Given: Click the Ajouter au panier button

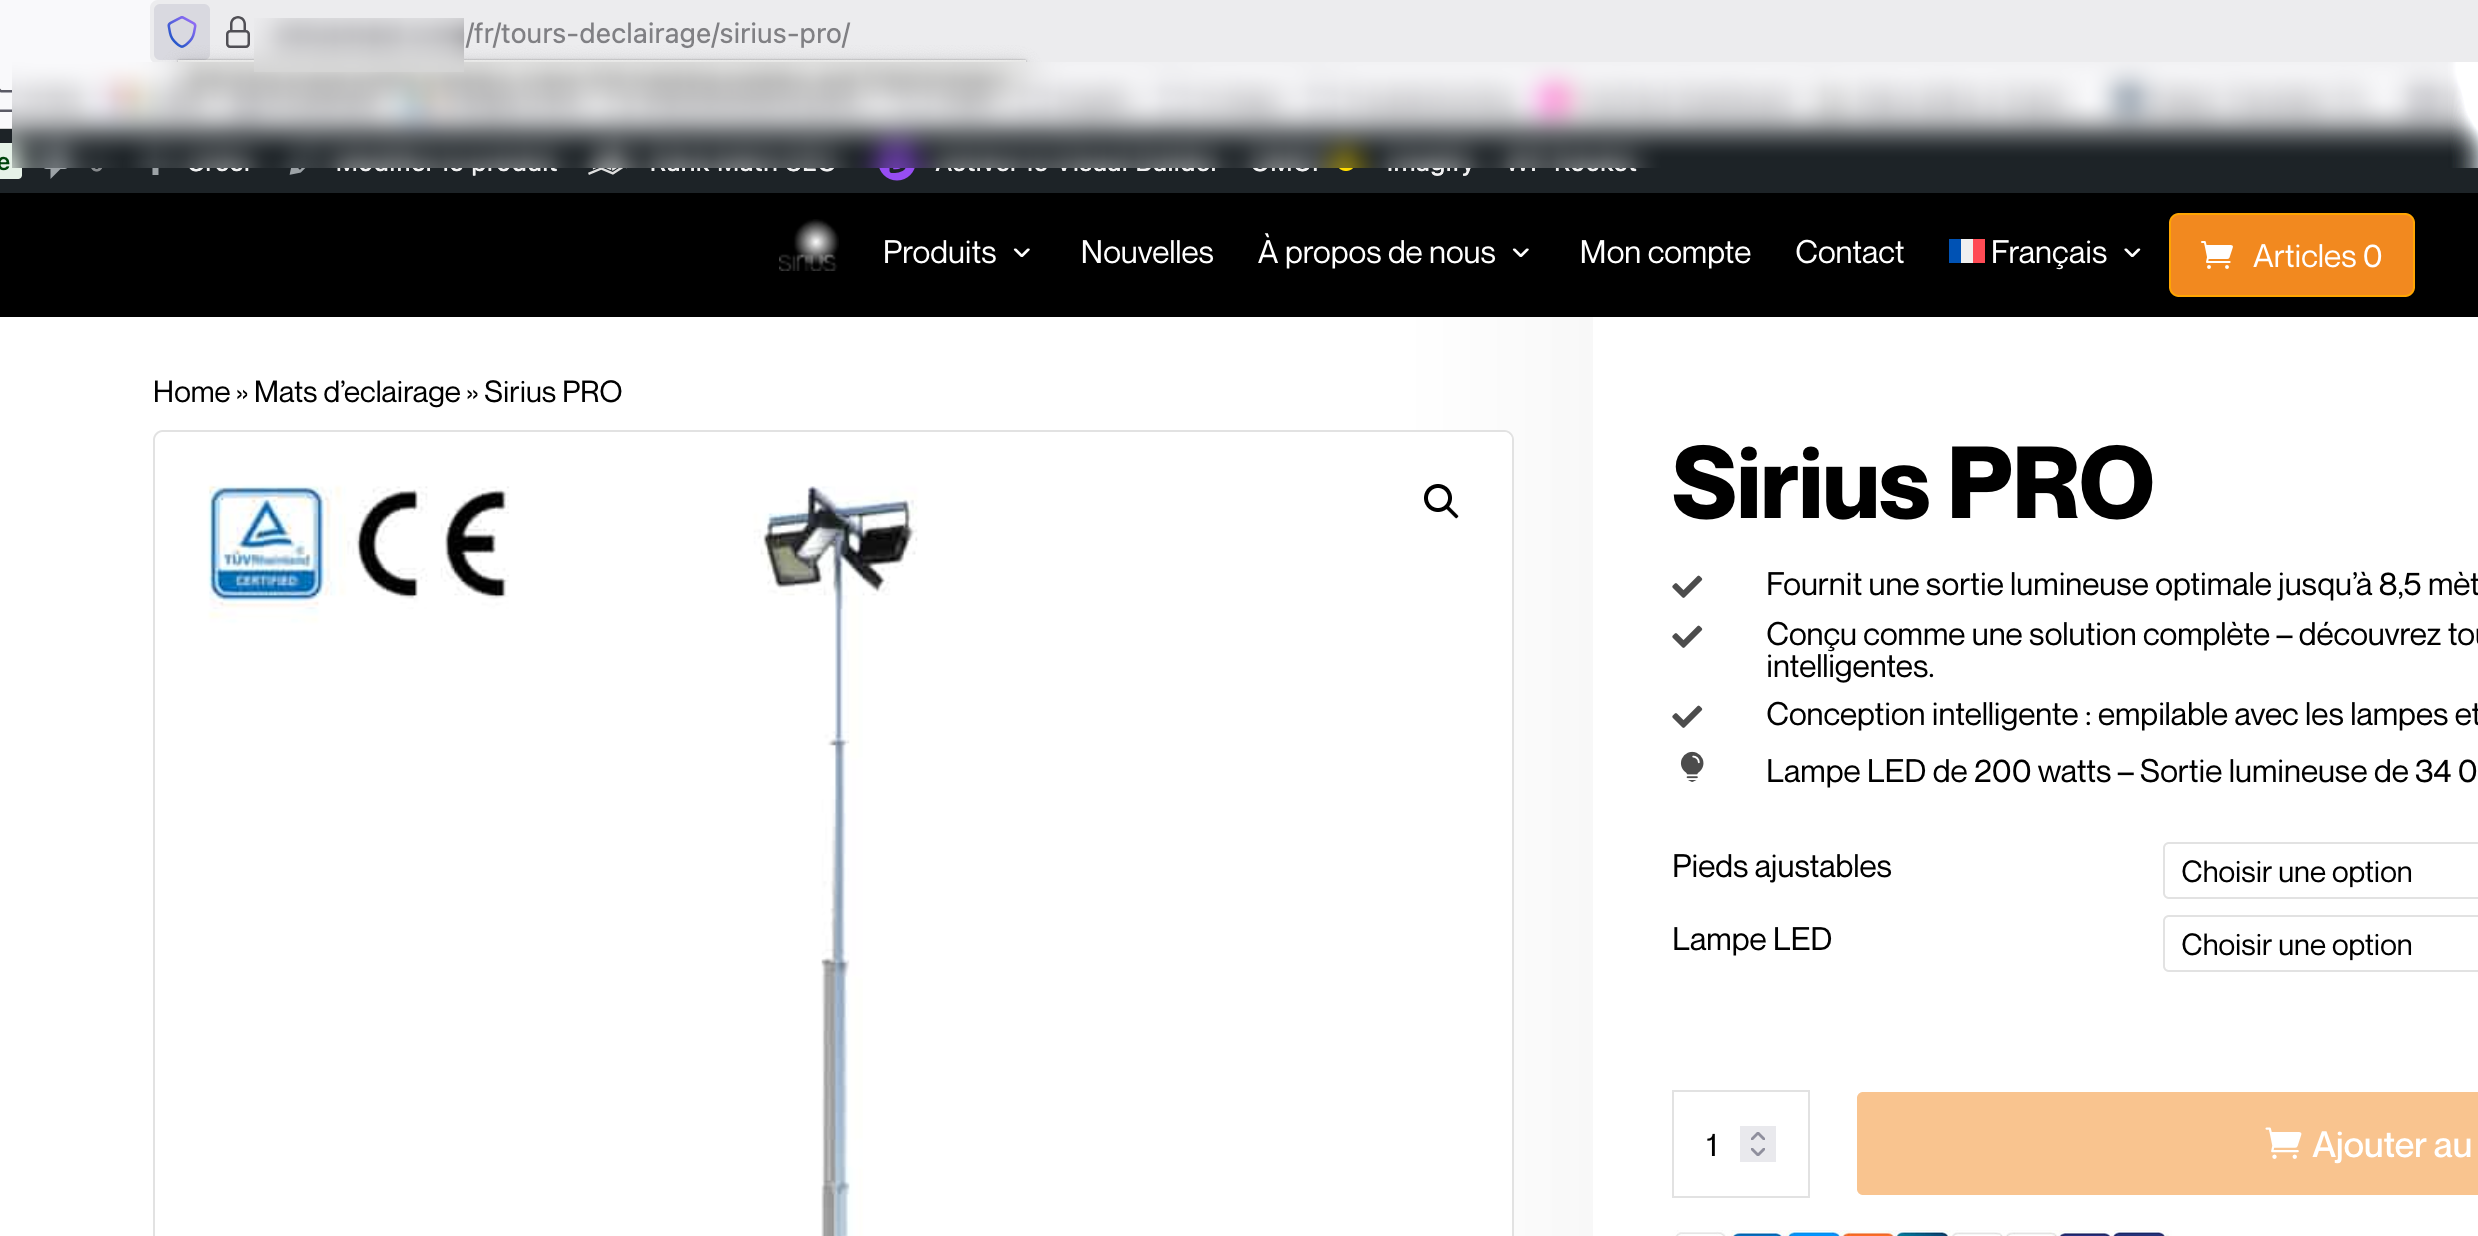Looking at the screenshot, I should [x=2167, y=1144].
